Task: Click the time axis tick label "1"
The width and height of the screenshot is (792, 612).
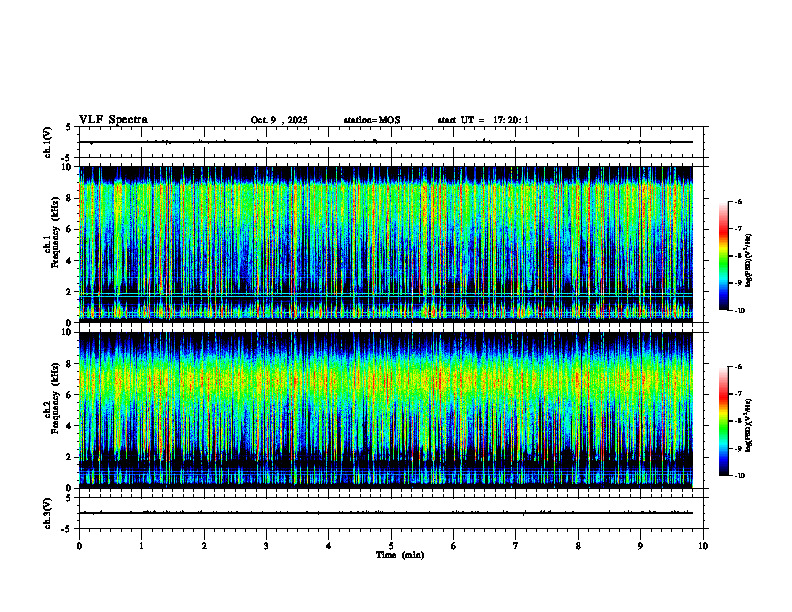Action: (x=141, y=546)
